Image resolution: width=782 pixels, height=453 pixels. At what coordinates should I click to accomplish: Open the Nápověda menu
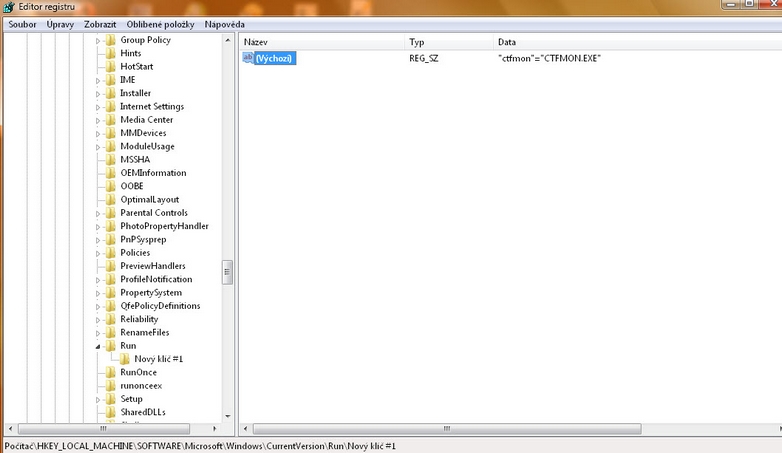[224, 23]
